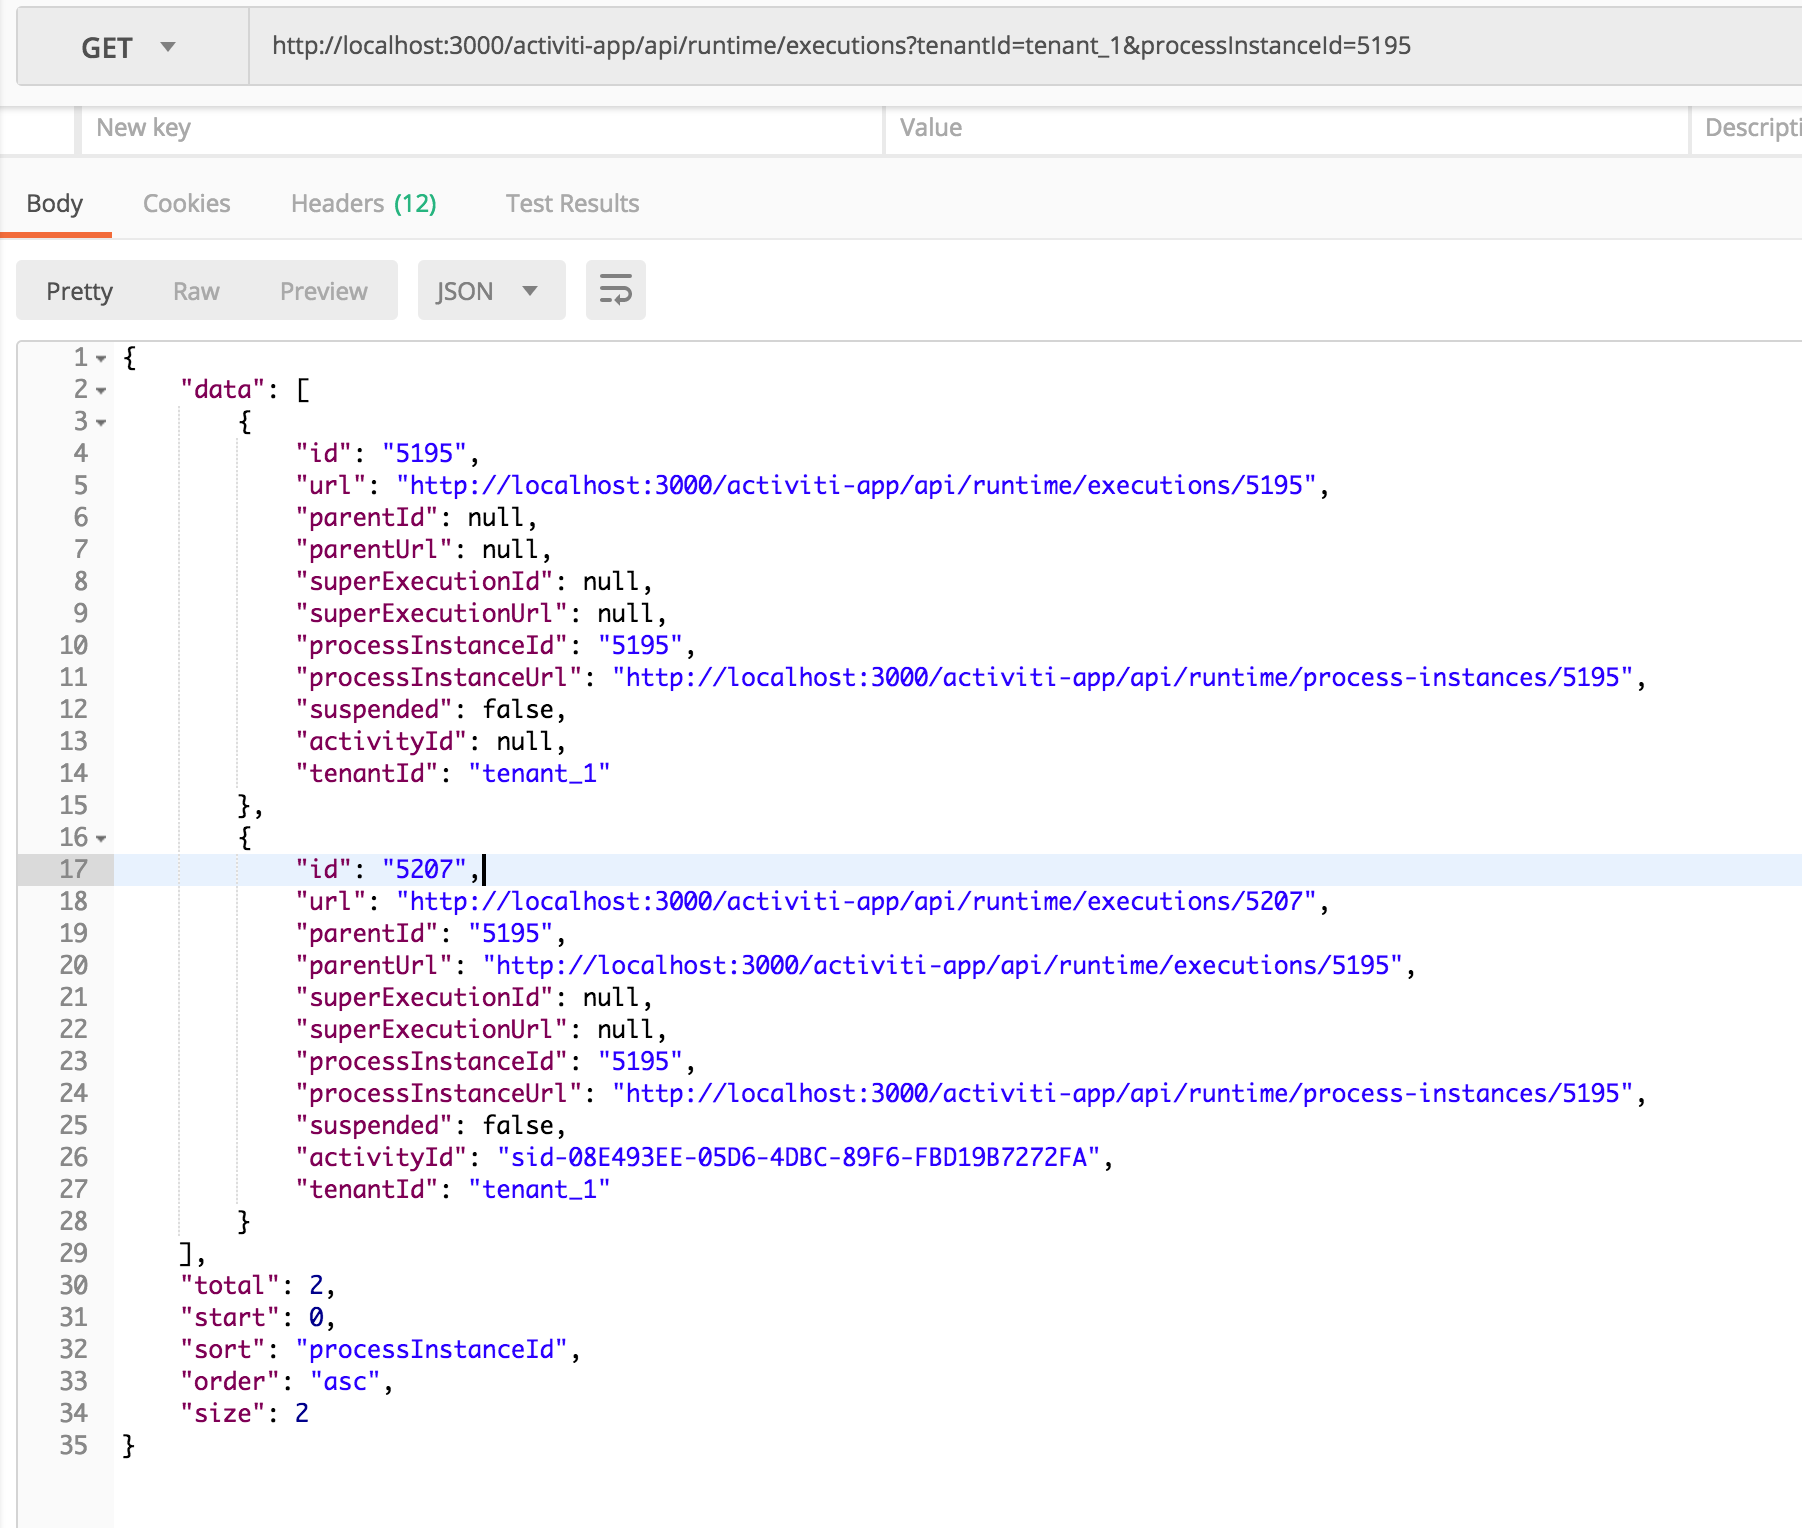Click the Description column field

(x=1747, y=128)
